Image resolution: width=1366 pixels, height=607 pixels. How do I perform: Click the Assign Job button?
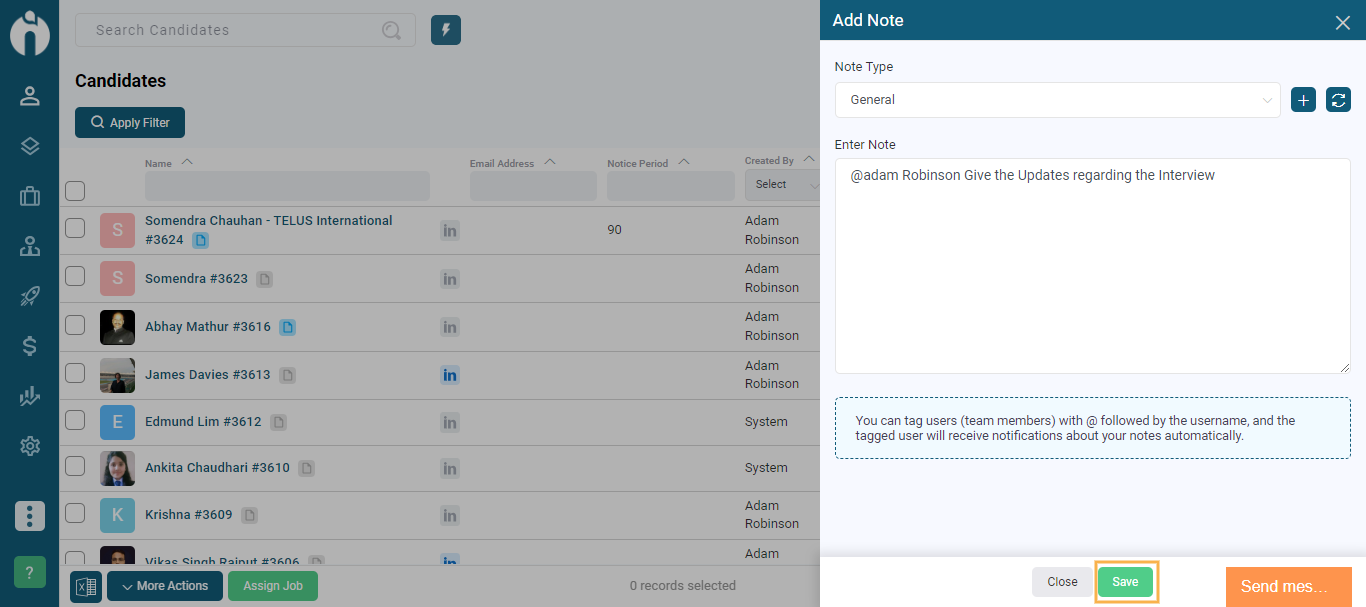273,586
